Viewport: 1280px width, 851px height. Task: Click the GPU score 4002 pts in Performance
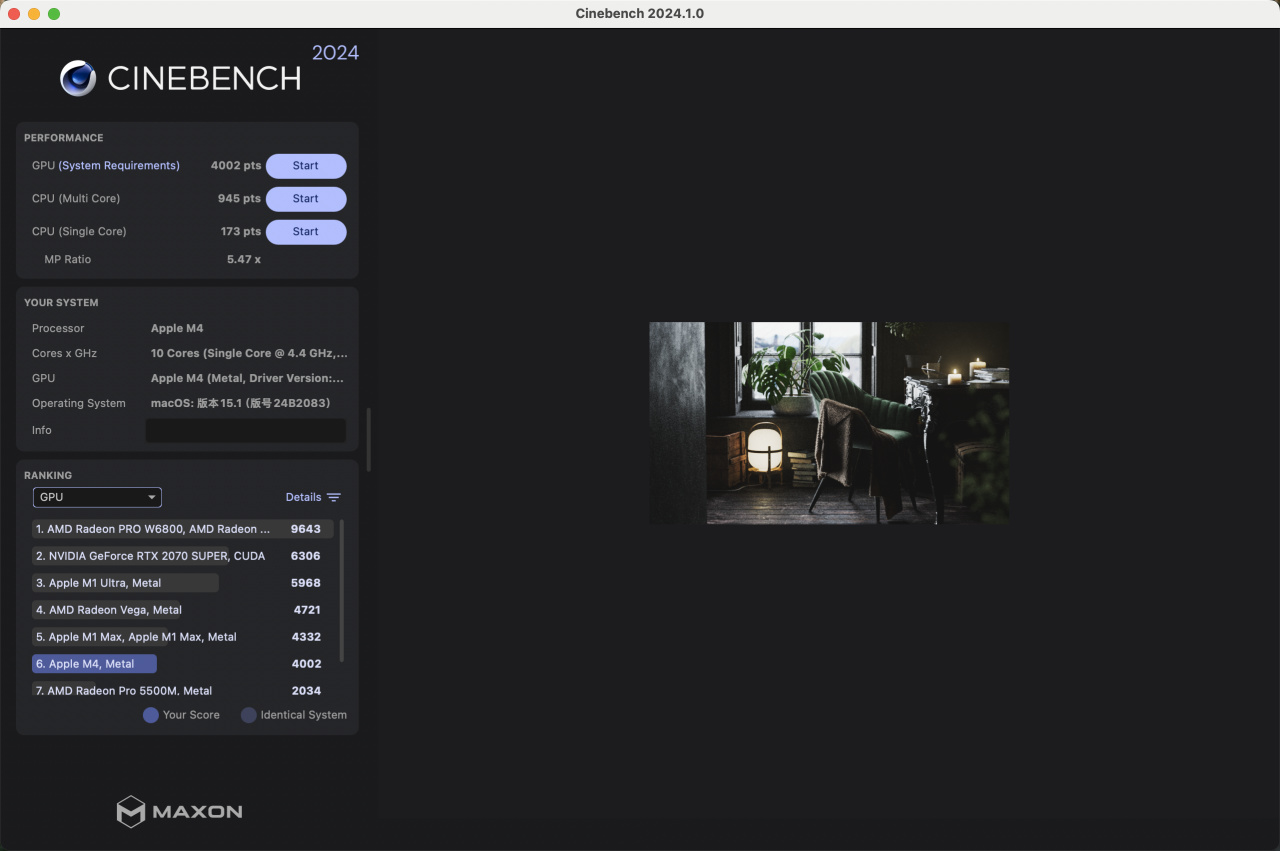236,166
